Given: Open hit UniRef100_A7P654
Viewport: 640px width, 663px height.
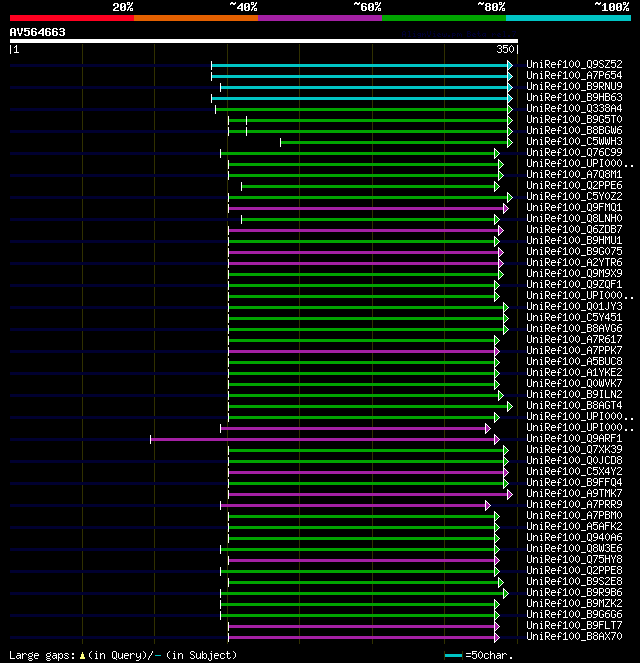Looking at the screenshot, I should pyautogui.click(x=574, y=75).
